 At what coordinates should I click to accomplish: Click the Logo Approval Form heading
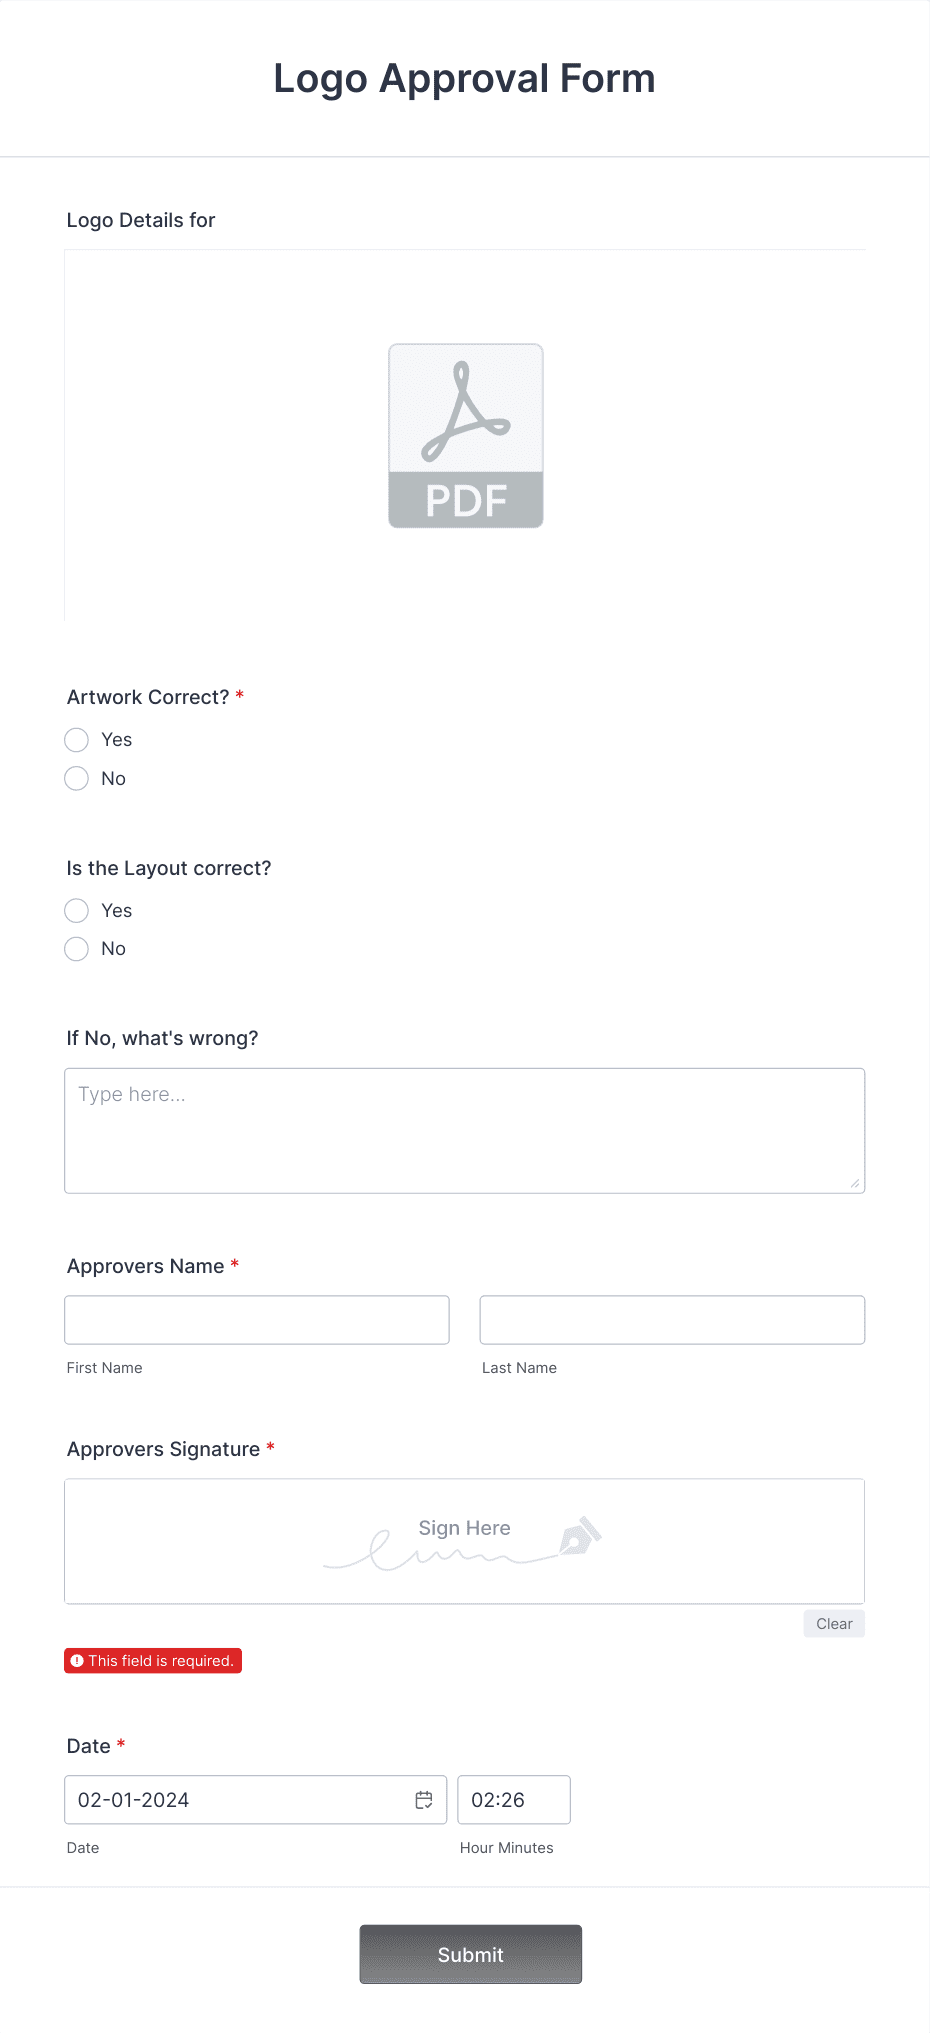[465, 79]
